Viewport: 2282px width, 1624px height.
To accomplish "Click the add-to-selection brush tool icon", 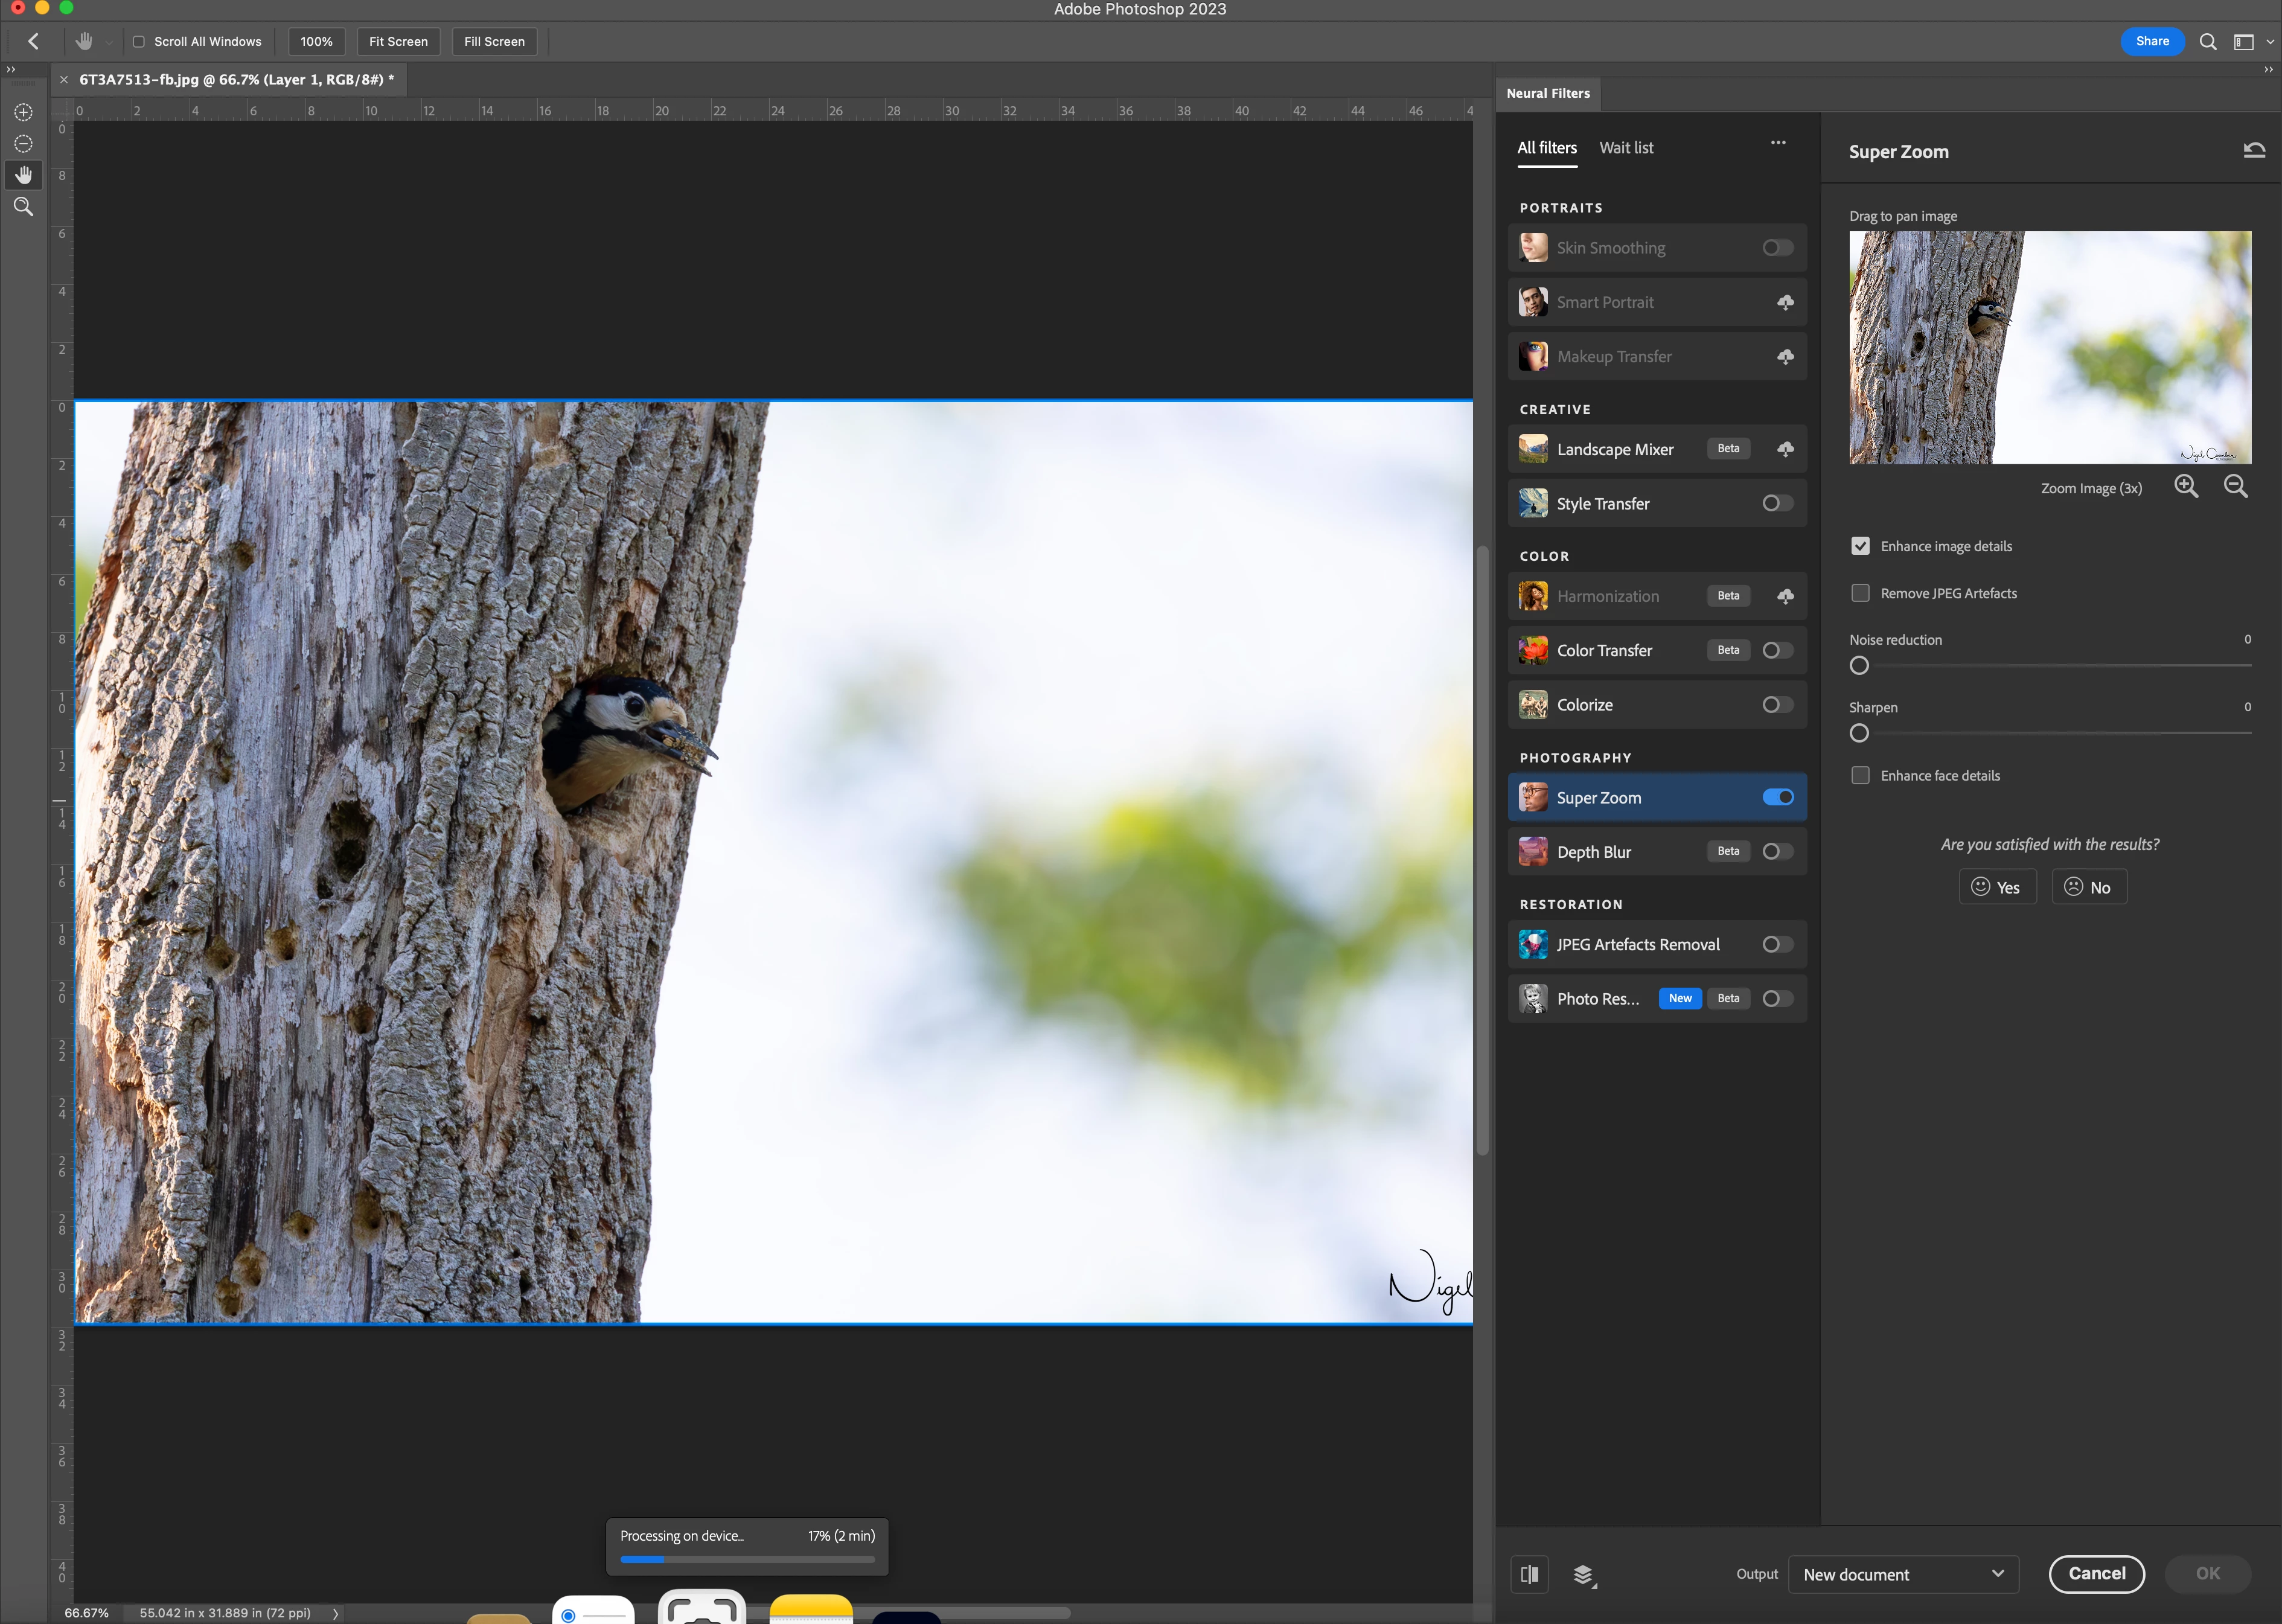I will coord(23,112).
